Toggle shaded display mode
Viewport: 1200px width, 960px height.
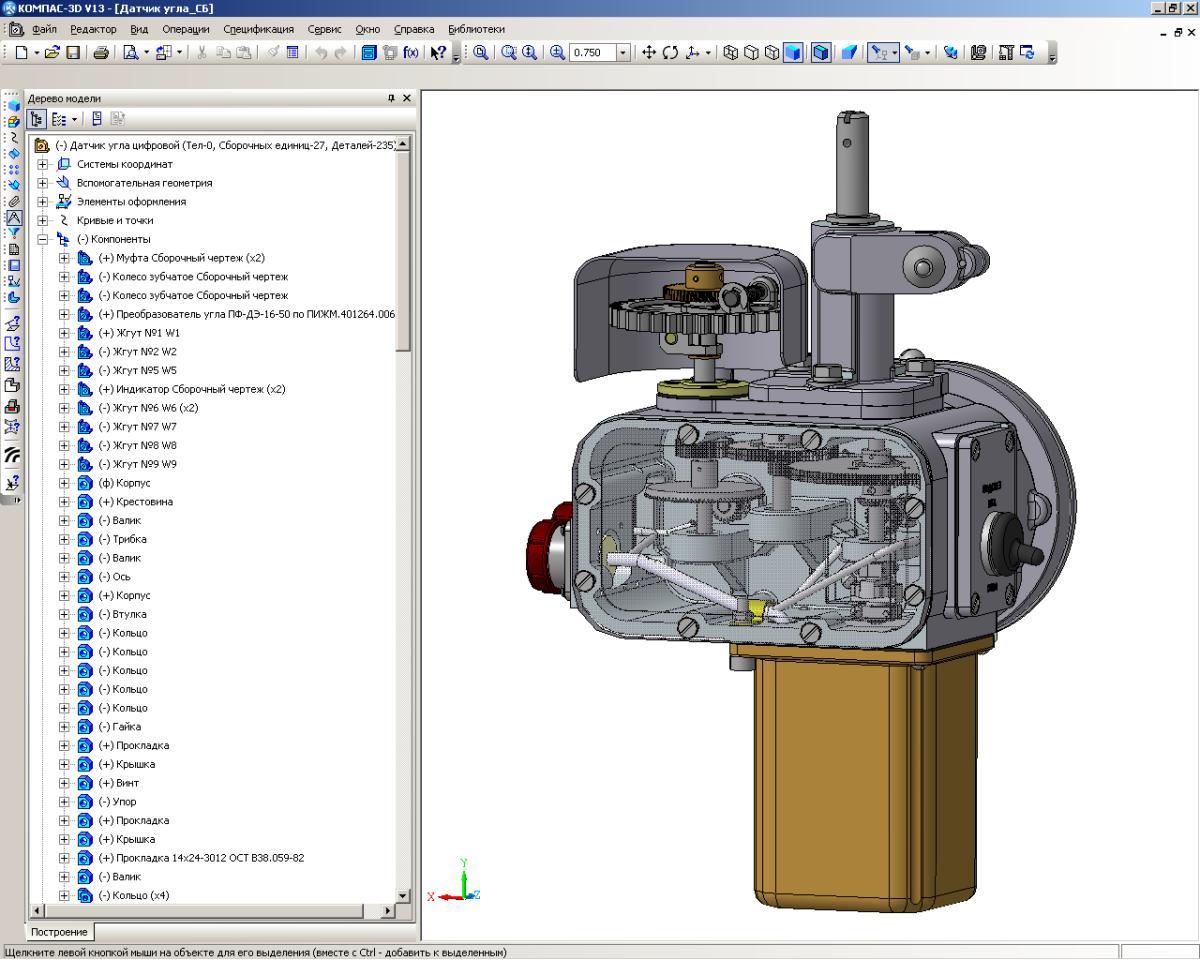coord(793,53)
